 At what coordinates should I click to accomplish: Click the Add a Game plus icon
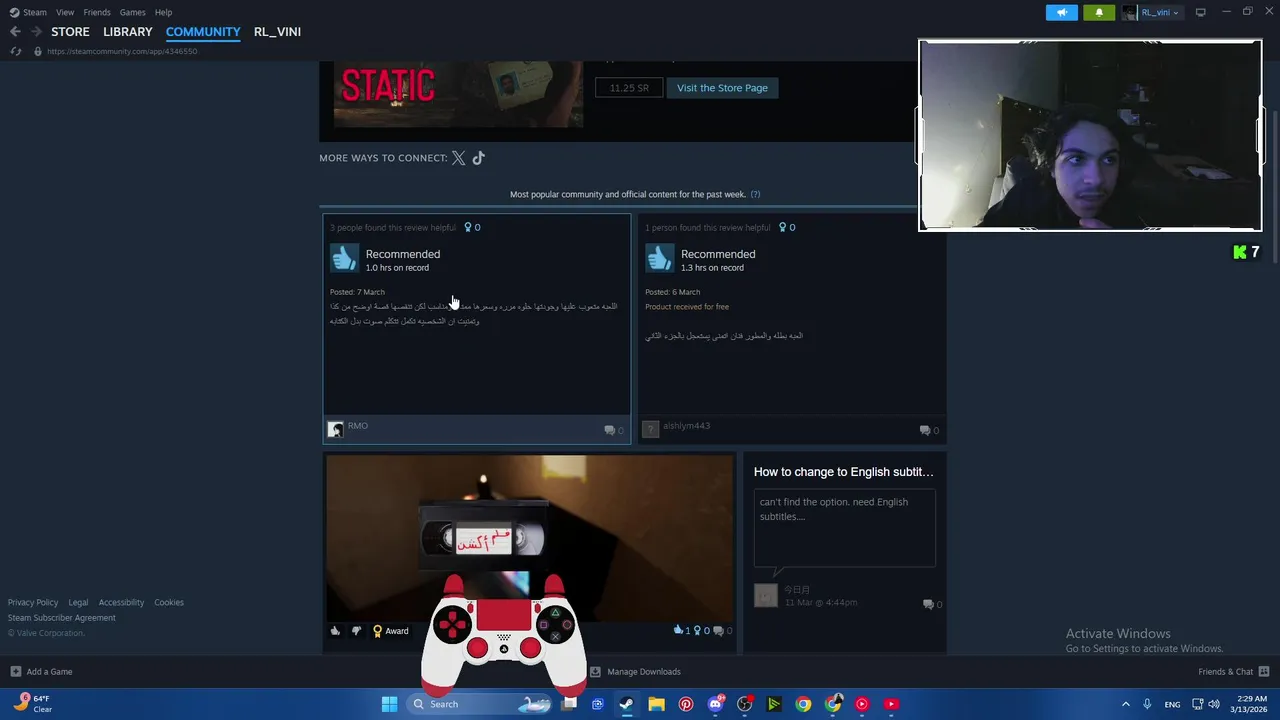pos(15,672)
